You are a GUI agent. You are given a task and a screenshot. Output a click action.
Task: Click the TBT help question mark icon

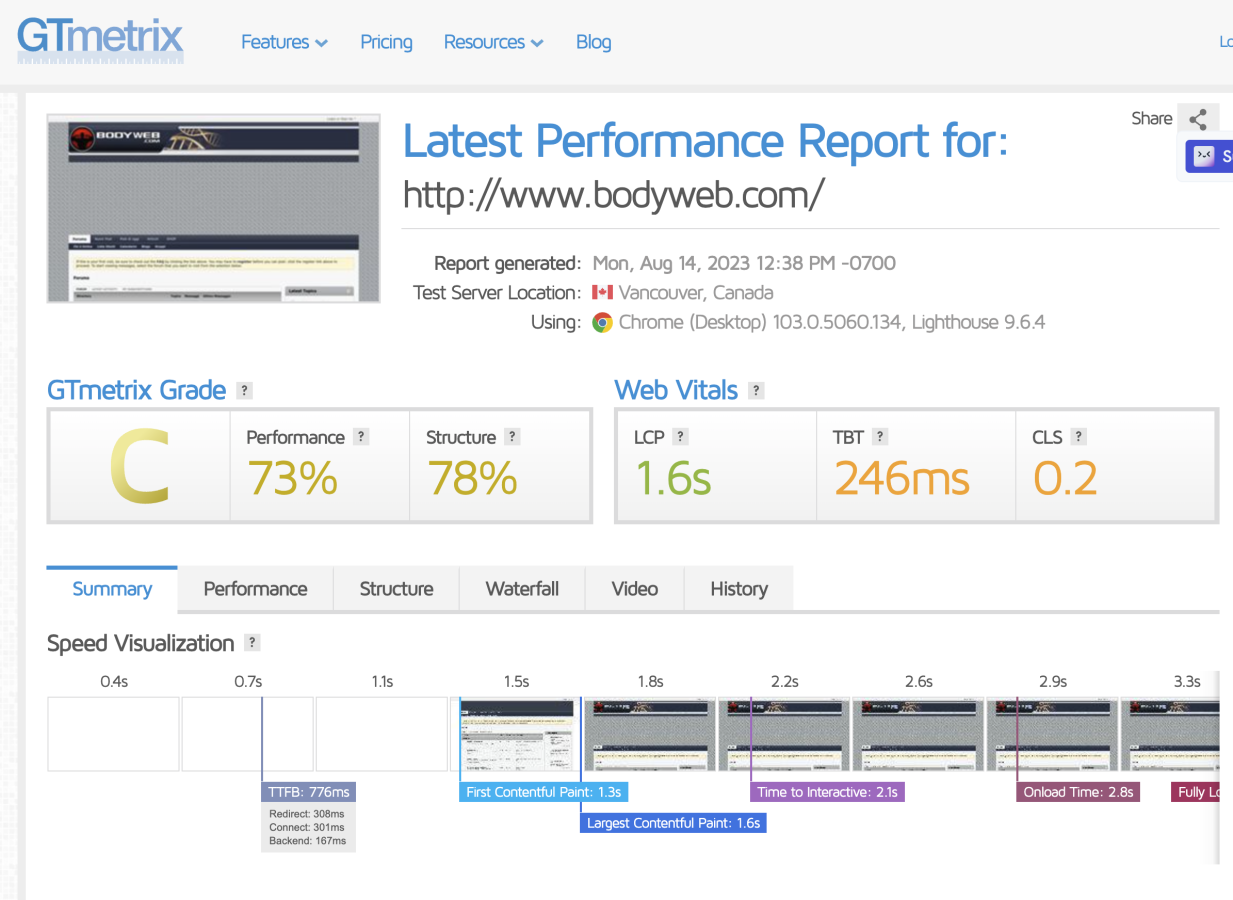(x=880, y=437)
